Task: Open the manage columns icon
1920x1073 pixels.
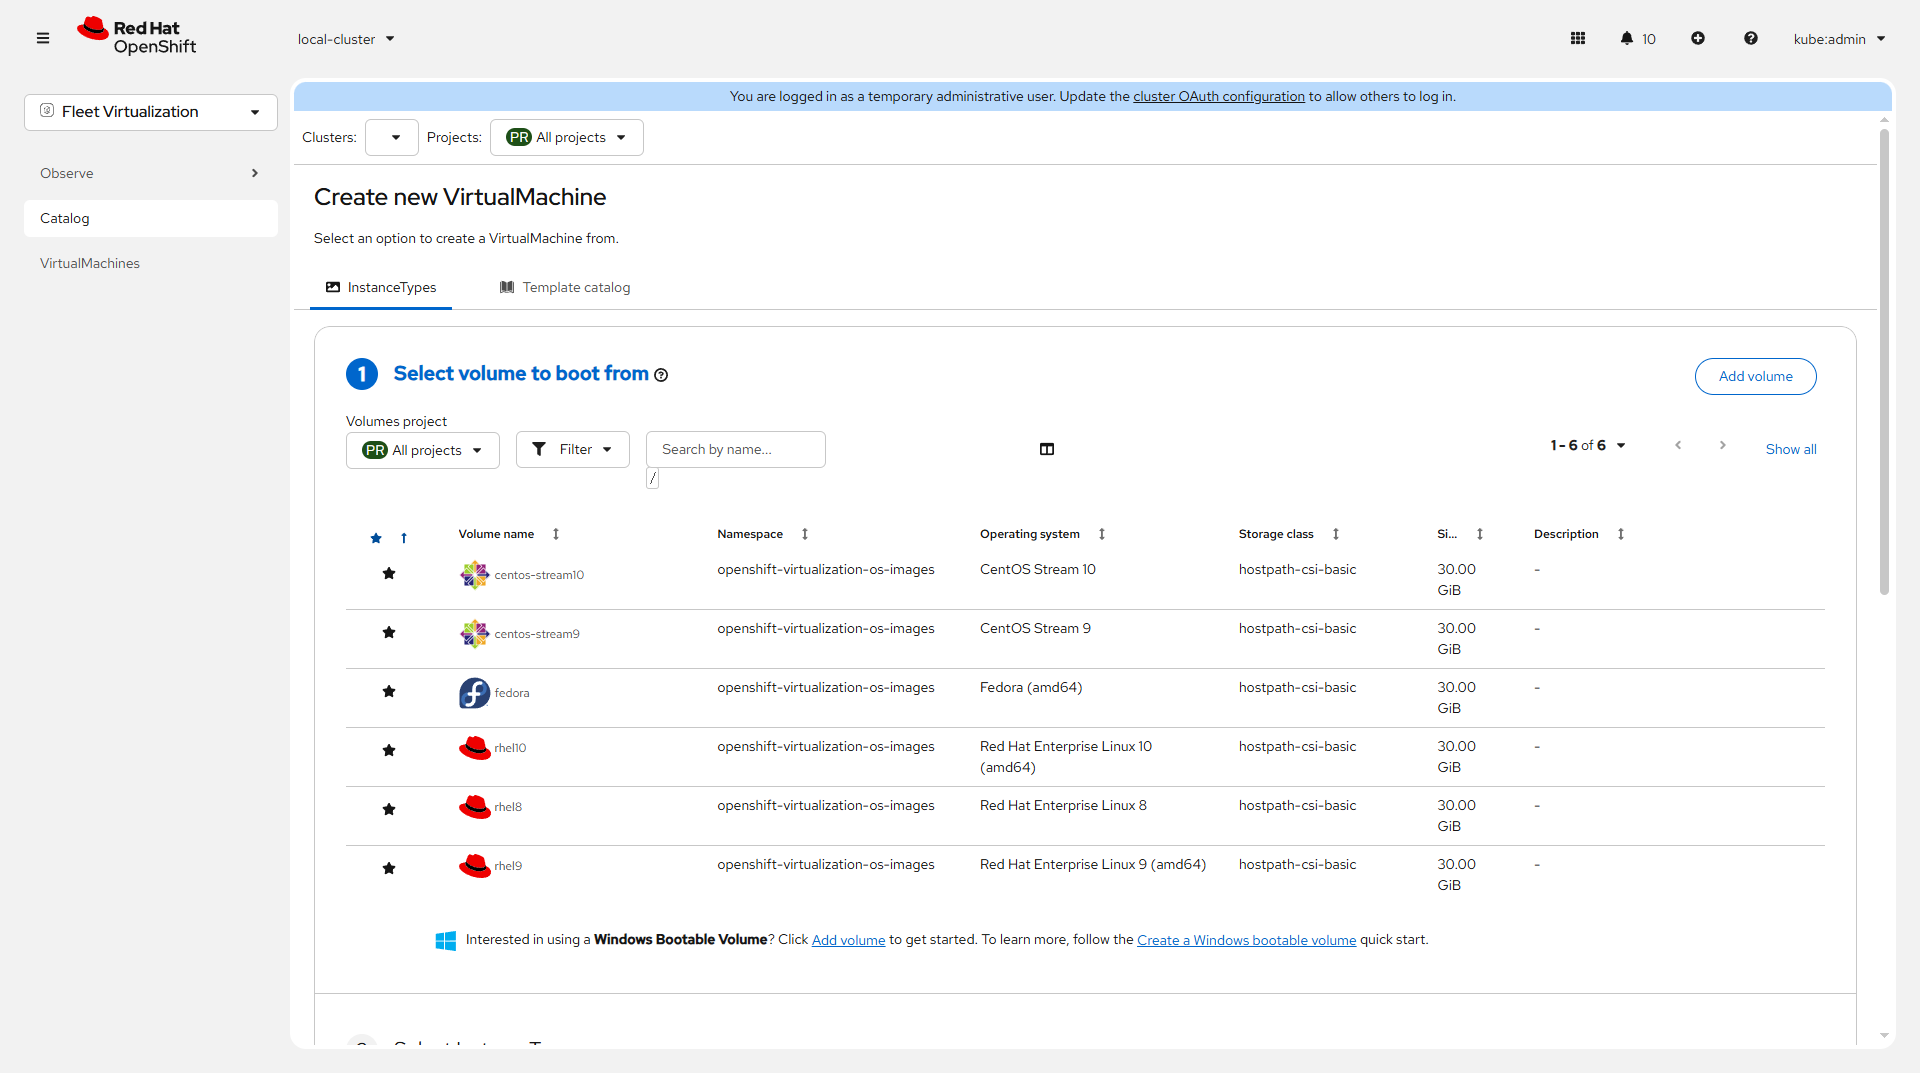Action: tap(1047, 449)
